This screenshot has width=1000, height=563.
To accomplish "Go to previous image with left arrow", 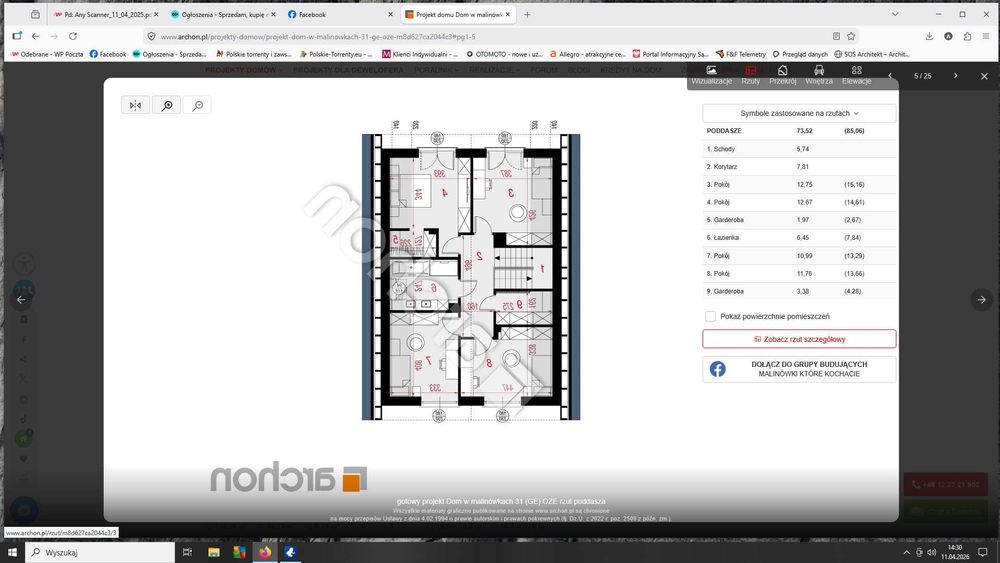I will 21,299.
